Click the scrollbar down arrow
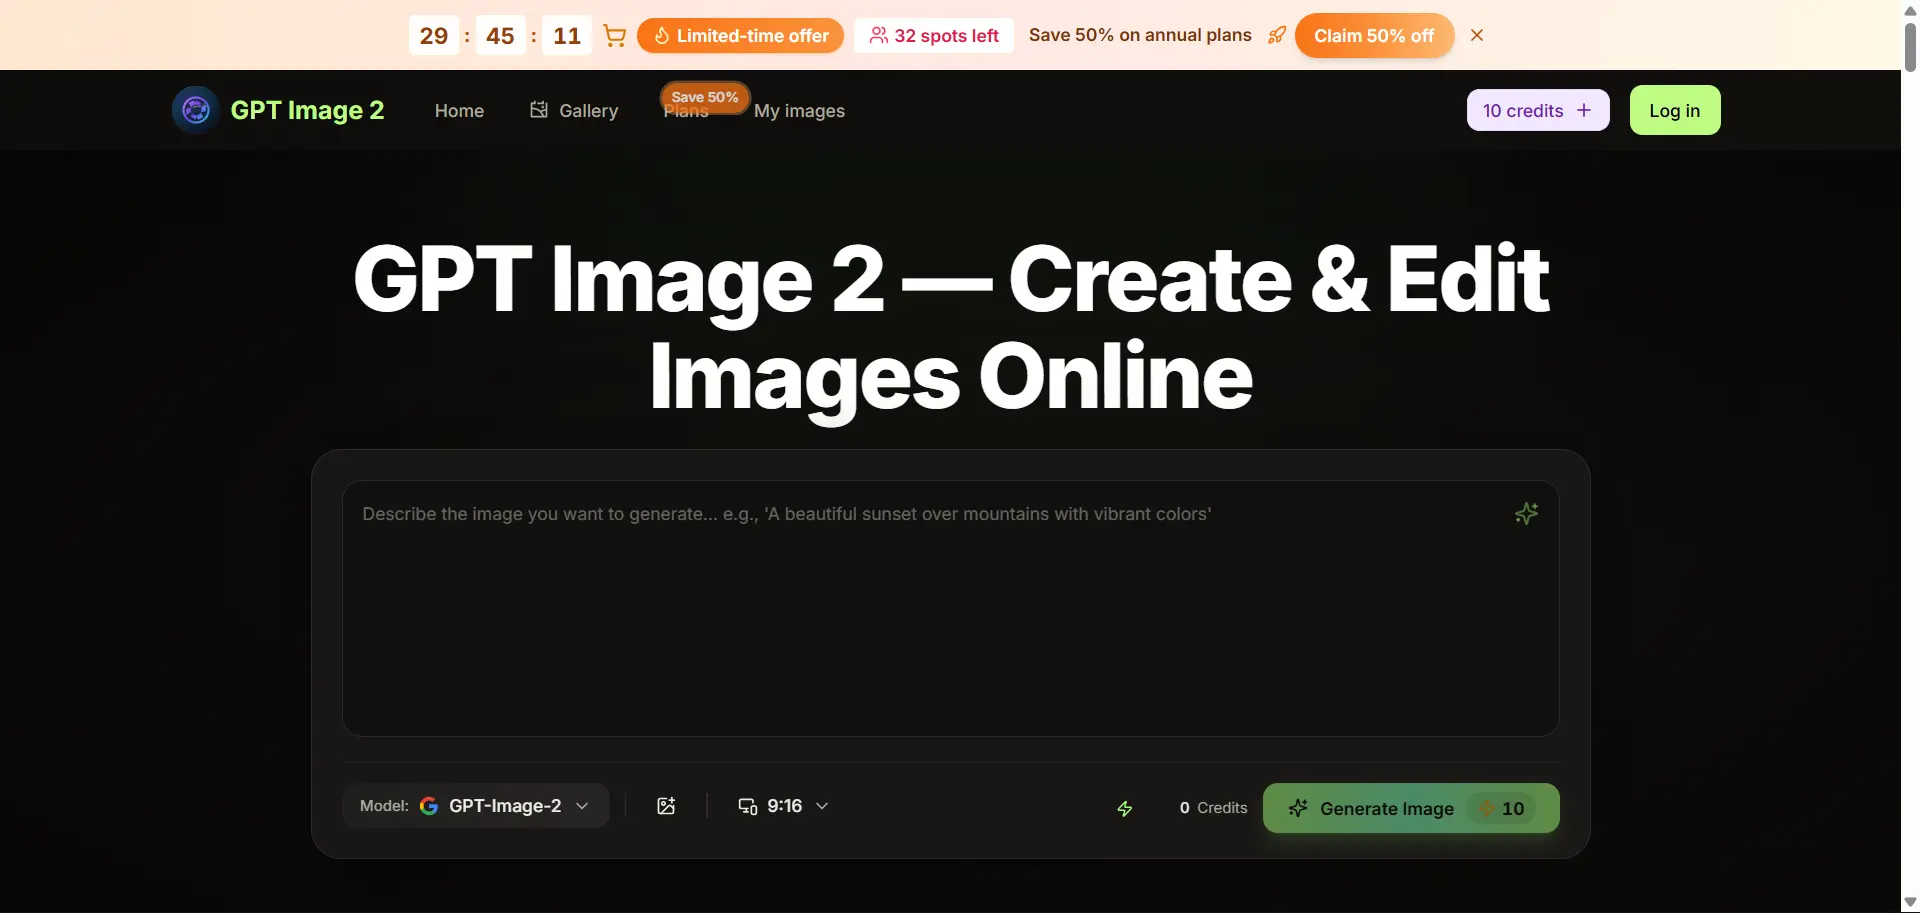 pos(1910,902)
